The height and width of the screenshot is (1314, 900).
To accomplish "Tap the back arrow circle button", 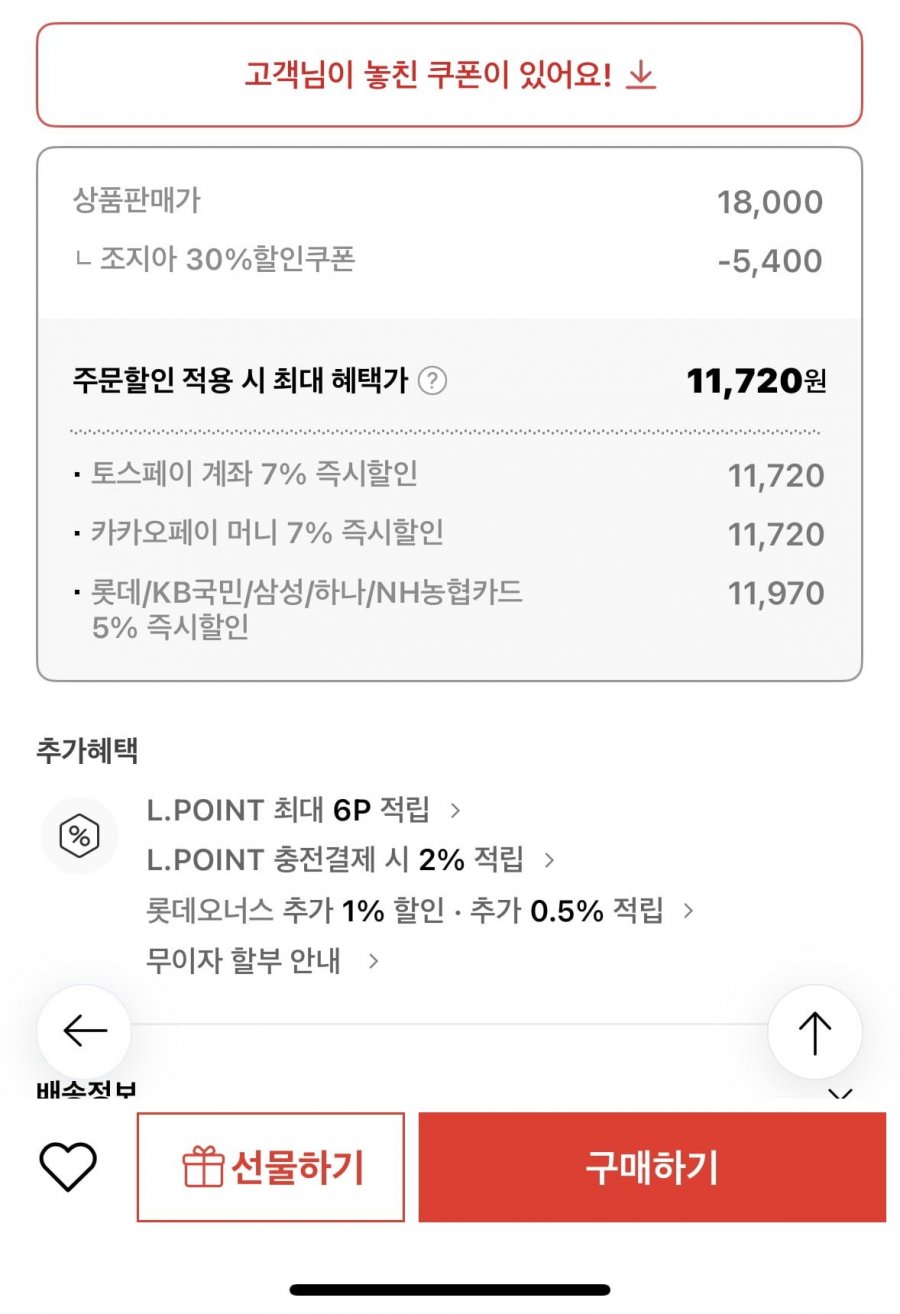I will 84,1031.
